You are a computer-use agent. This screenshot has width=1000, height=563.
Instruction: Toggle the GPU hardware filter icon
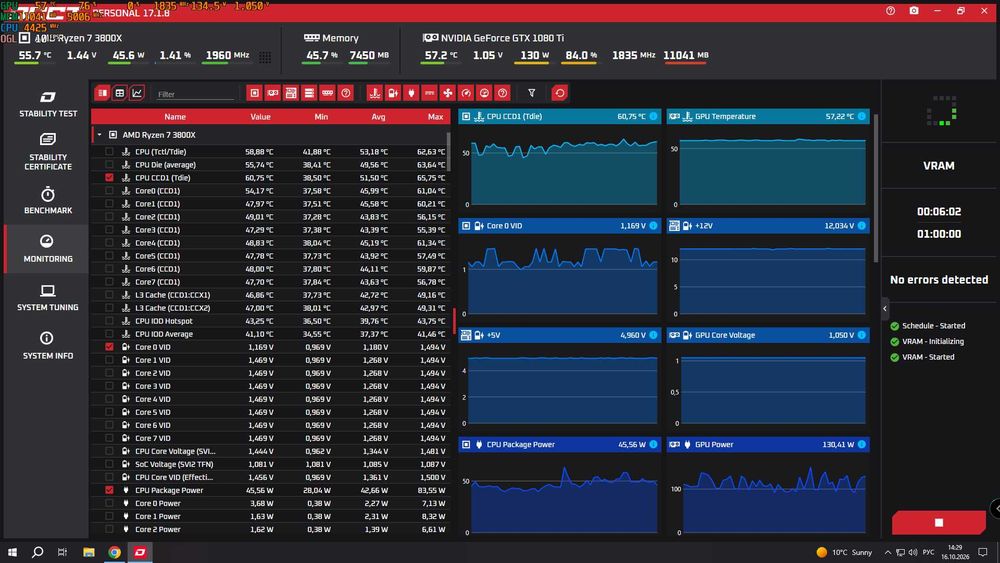pyautogui.click(x=273, y=93)
